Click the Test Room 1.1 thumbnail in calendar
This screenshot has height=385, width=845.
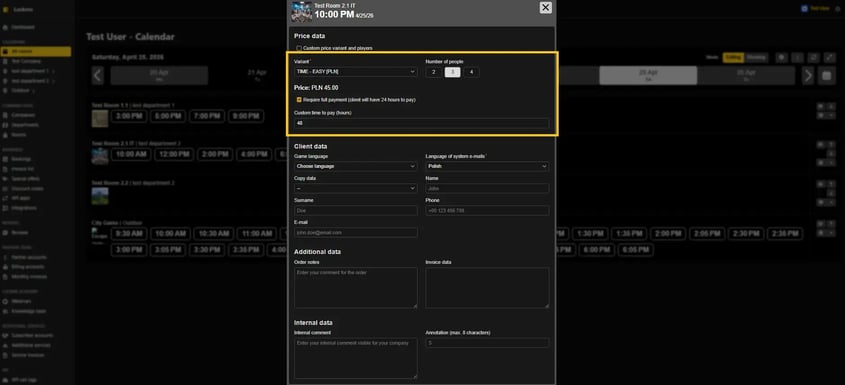[100, 118]
